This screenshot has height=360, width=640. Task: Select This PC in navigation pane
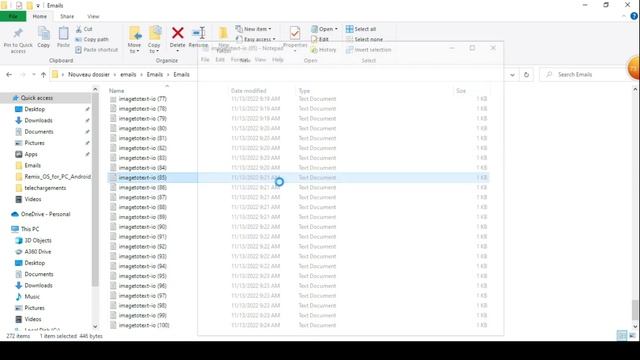click(x=30, y=229)
